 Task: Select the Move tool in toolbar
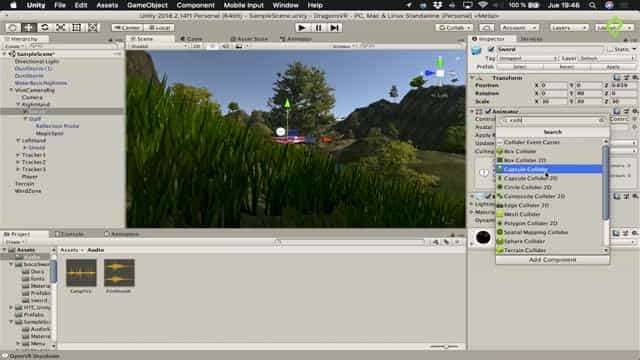click(x=29, y=27)
